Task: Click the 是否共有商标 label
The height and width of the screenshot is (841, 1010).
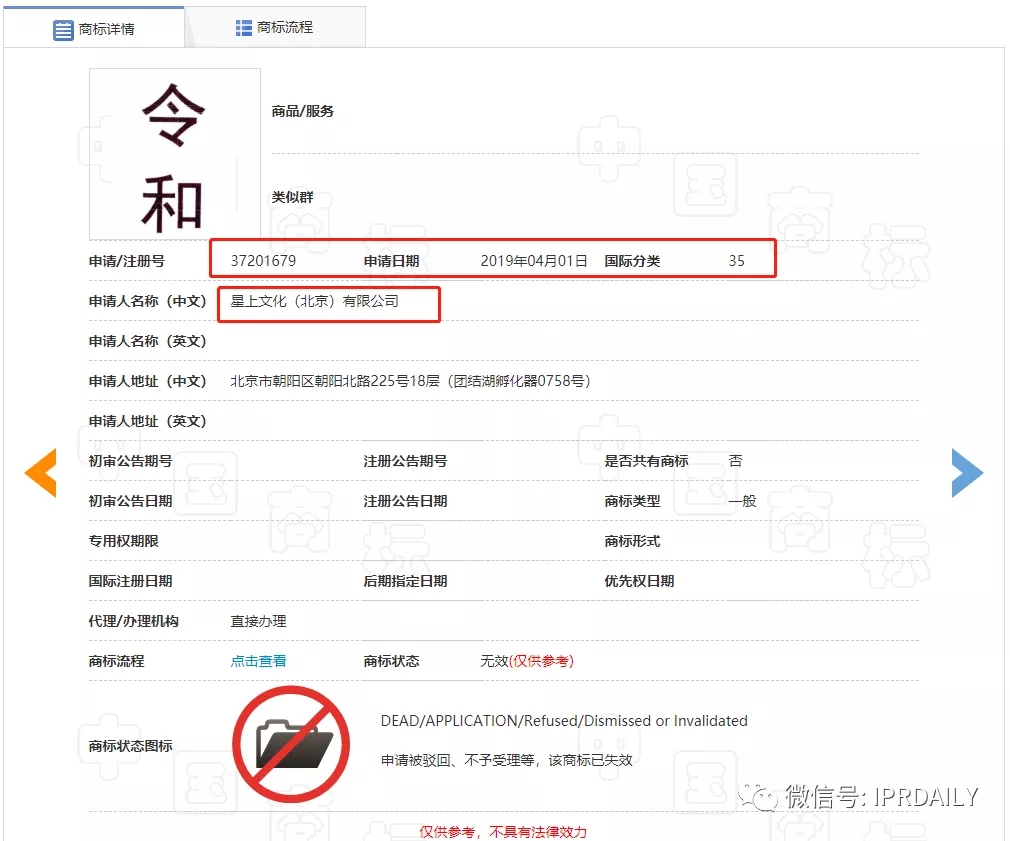Action: [646, 461]
